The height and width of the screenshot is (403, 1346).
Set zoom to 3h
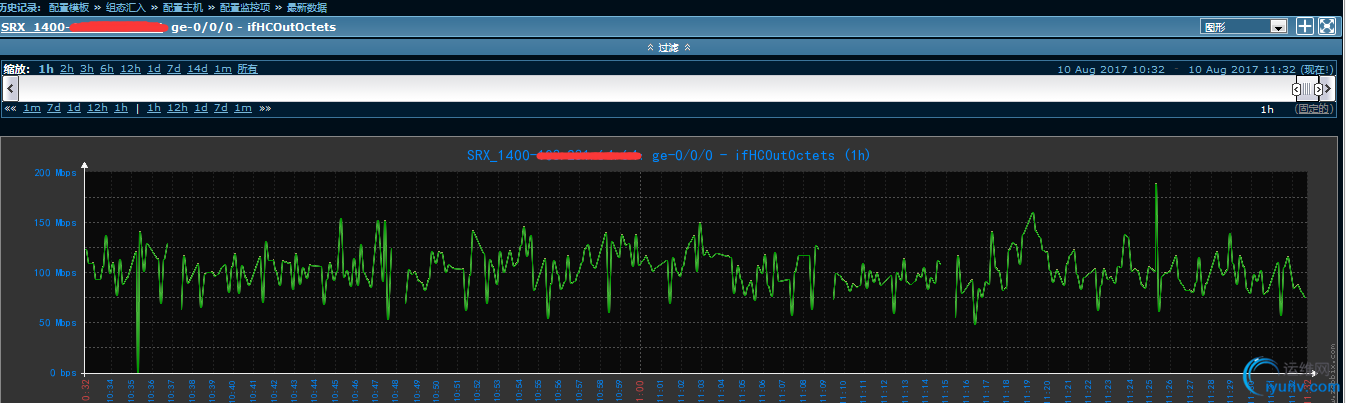click(87, 69)
